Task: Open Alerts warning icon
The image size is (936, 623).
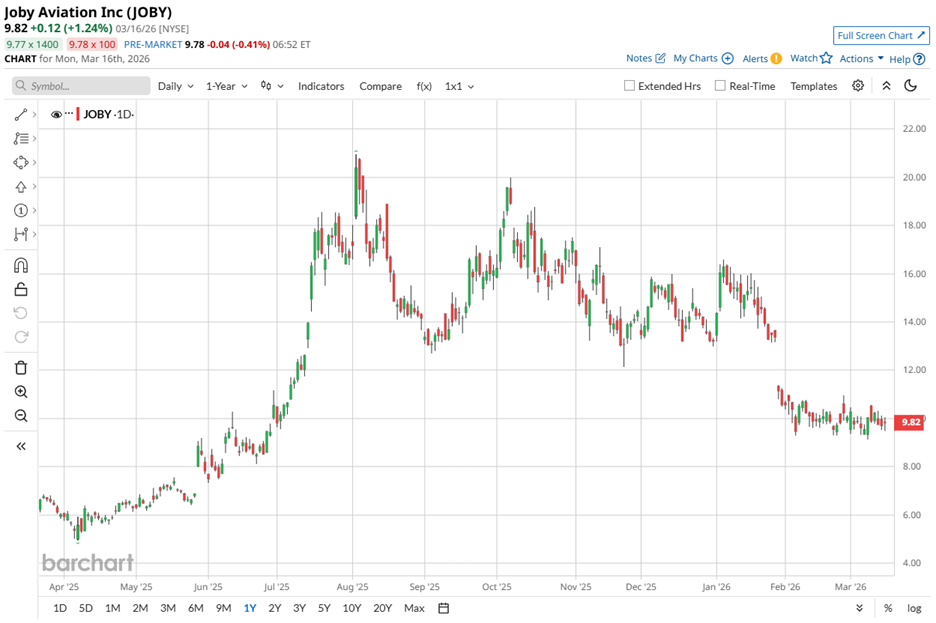Action: click(776, 58)
